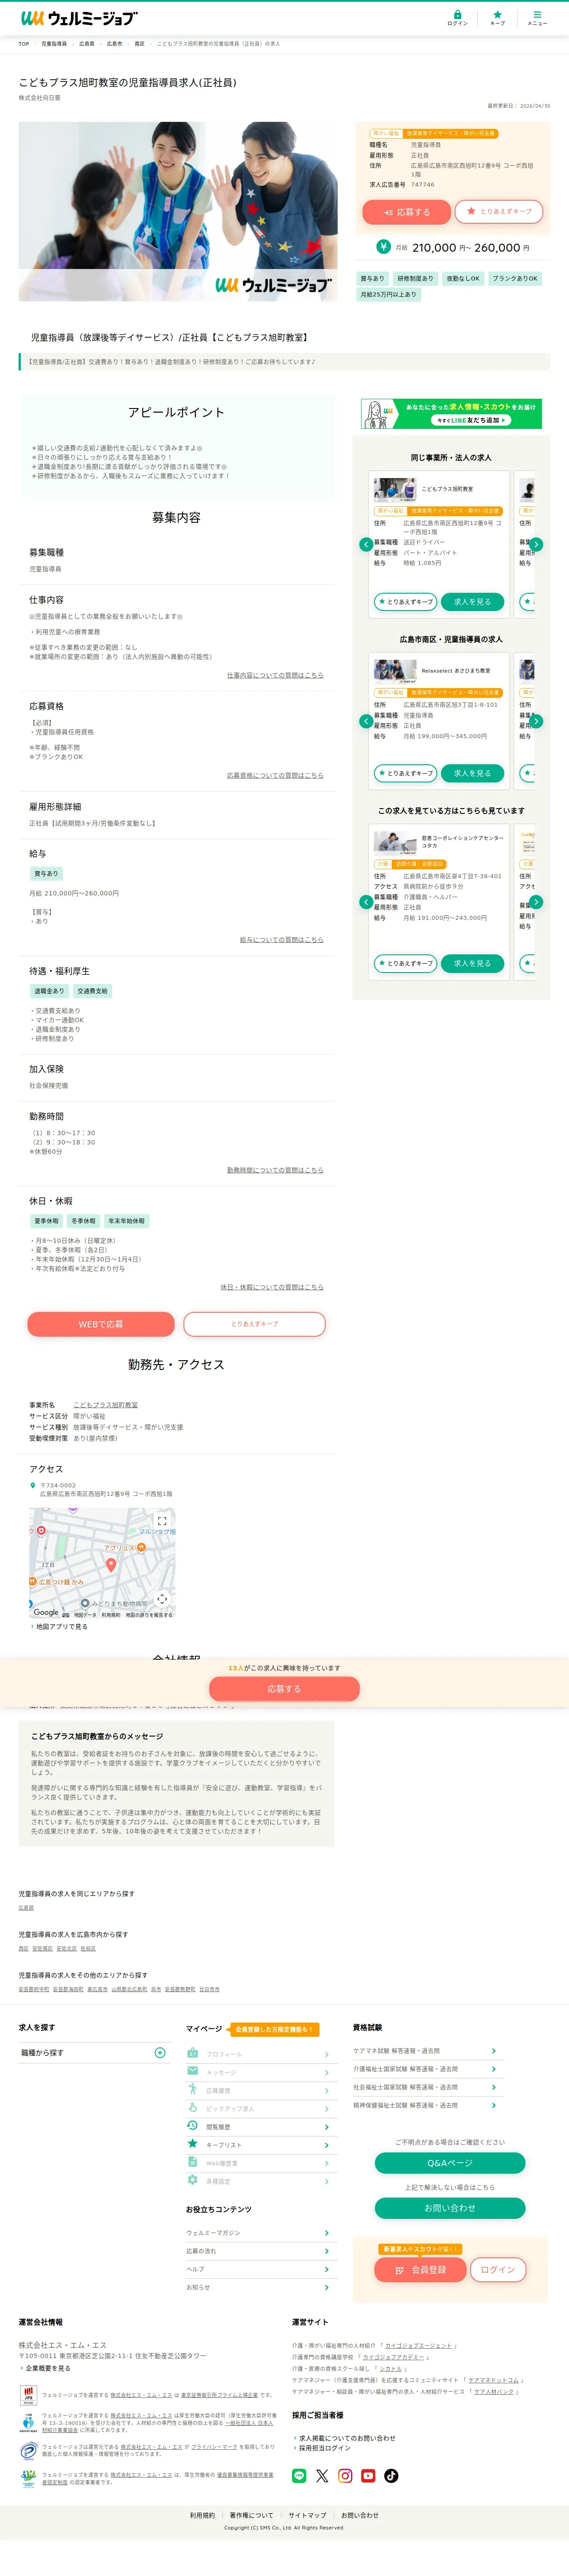Open the 仕事内容についての質問はこちら link
The image size is (569, 2576).
[x=275, y=675]
